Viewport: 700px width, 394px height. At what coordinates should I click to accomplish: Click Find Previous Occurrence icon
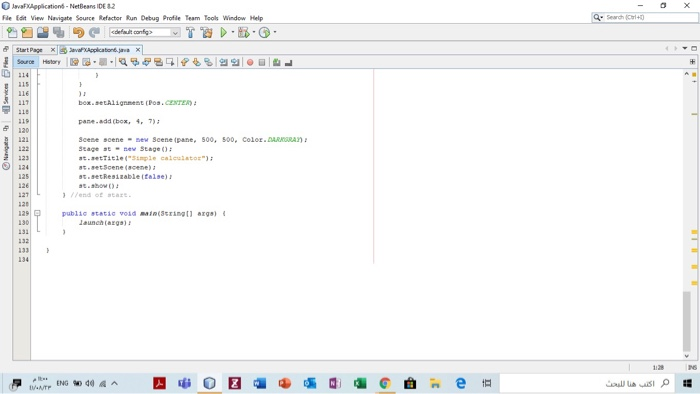tap(134, 62)
